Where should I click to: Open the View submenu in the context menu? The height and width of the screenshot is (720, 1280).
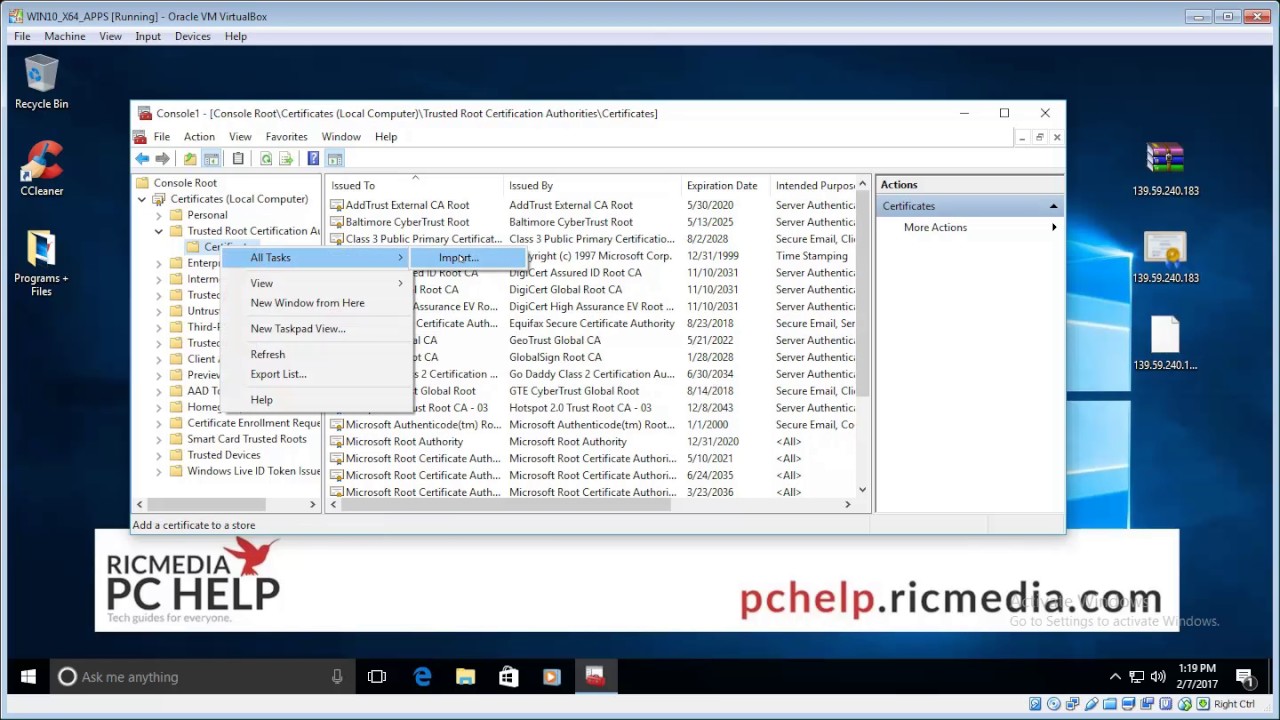pos(318,283)
